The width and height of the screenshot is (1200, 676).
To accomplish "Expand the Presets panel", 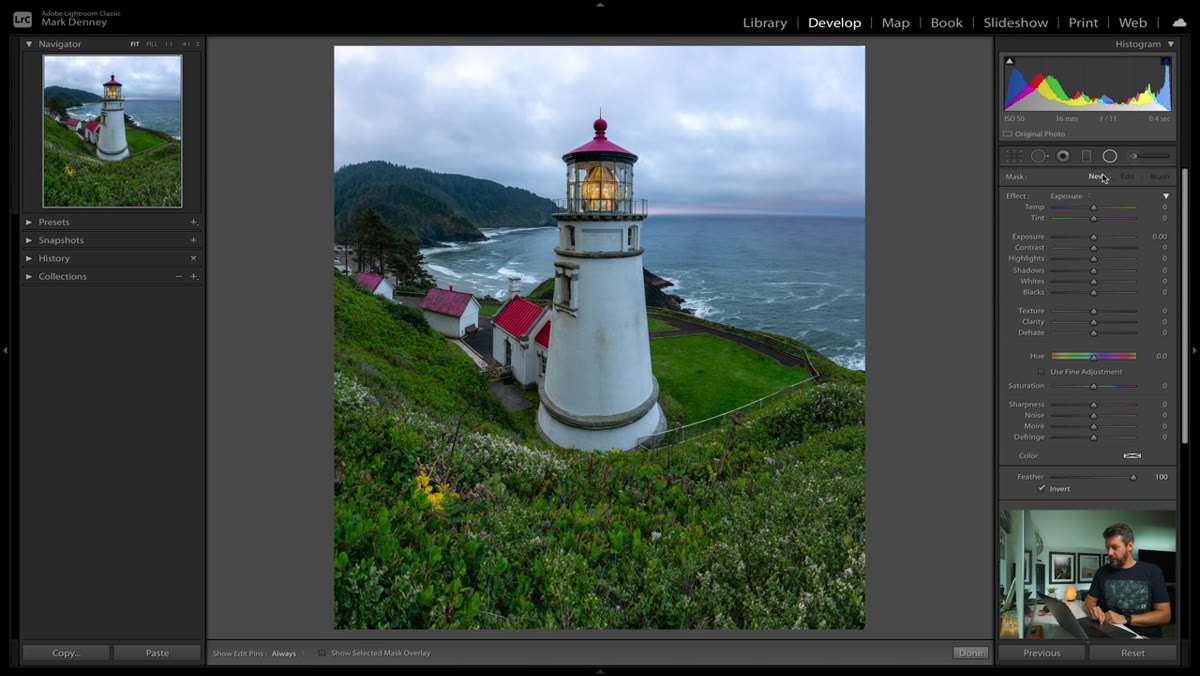I will tap(29, 222).
